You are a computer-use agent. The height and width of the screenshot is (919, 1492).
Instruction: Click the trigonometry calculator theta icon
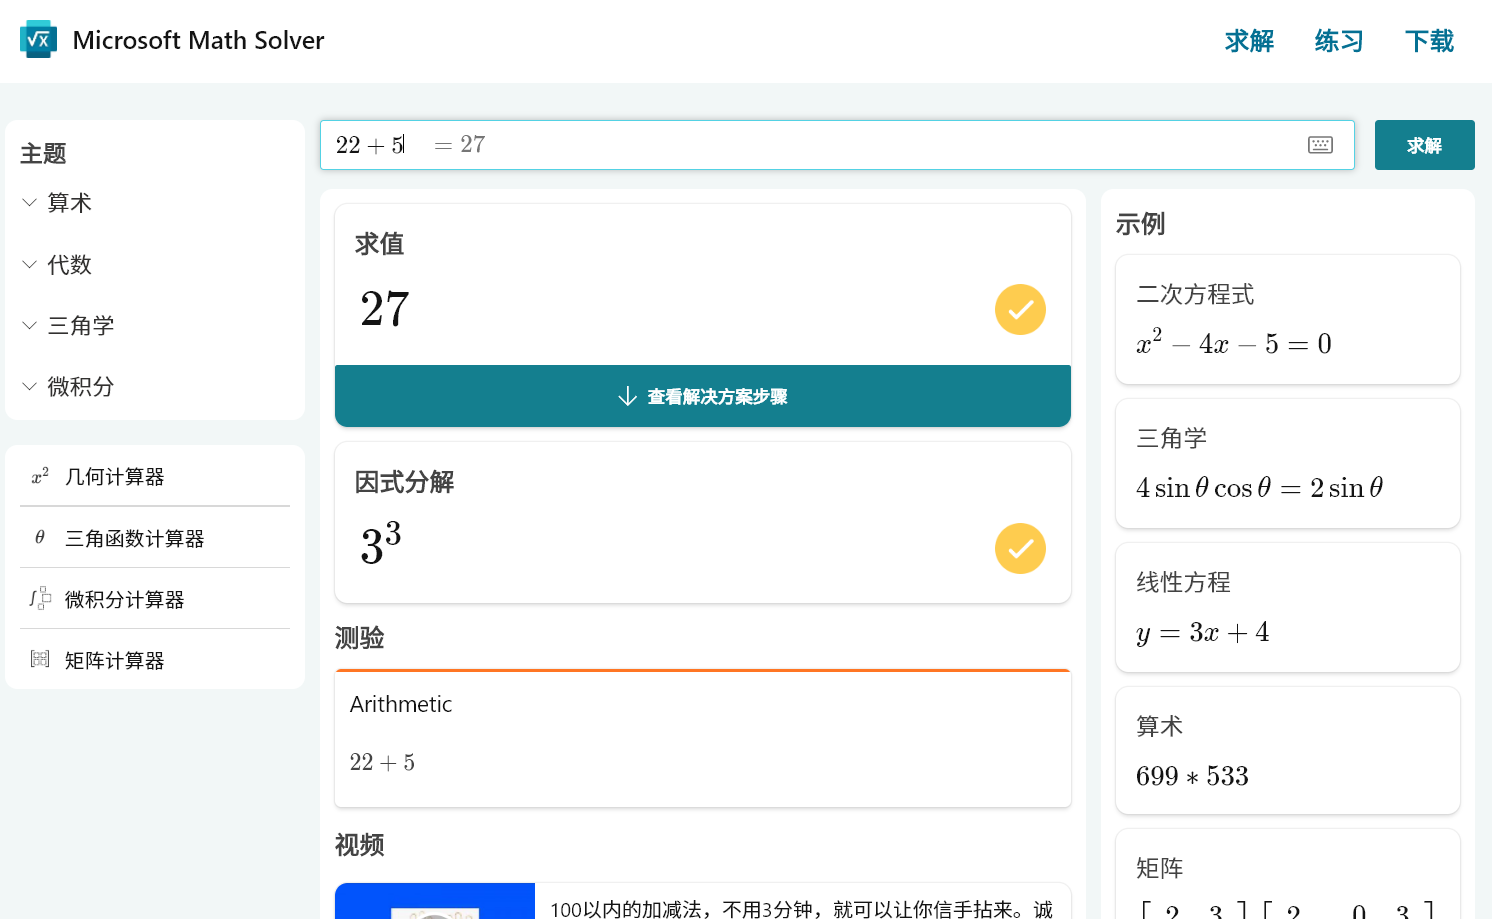coord(40,538)
